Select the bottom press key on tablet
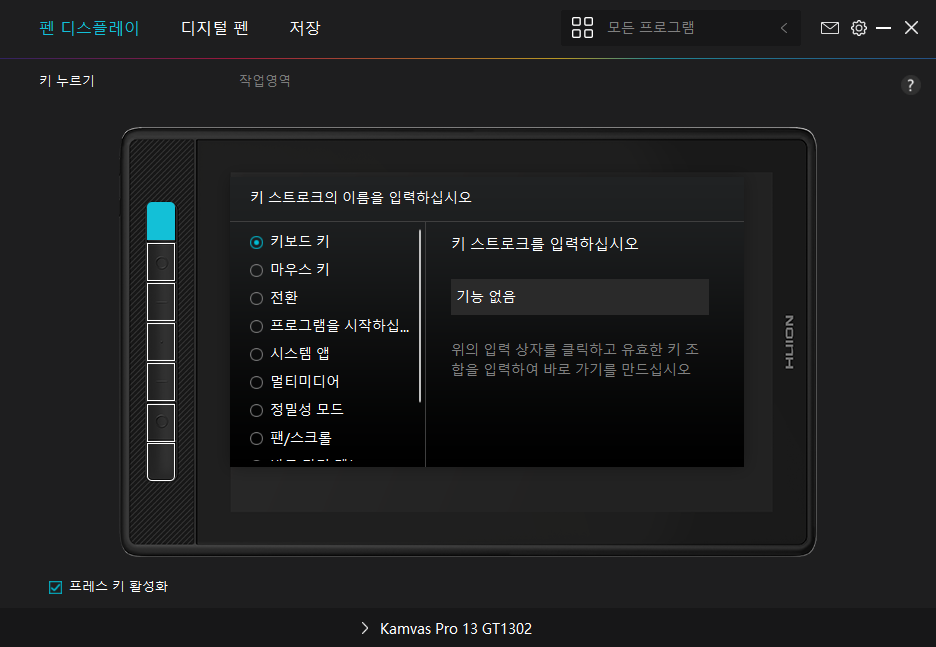This screenshot has width=936, height=647. 161,462
